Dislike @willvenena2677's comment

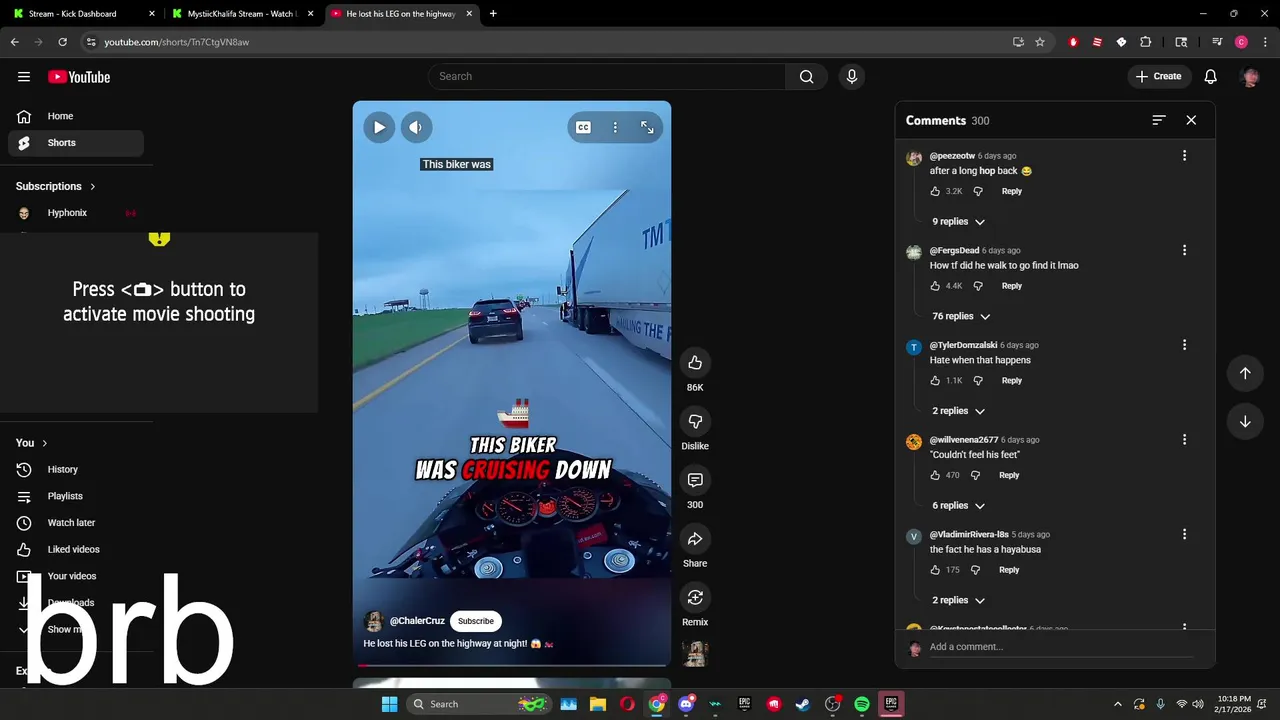pos(975,475)
